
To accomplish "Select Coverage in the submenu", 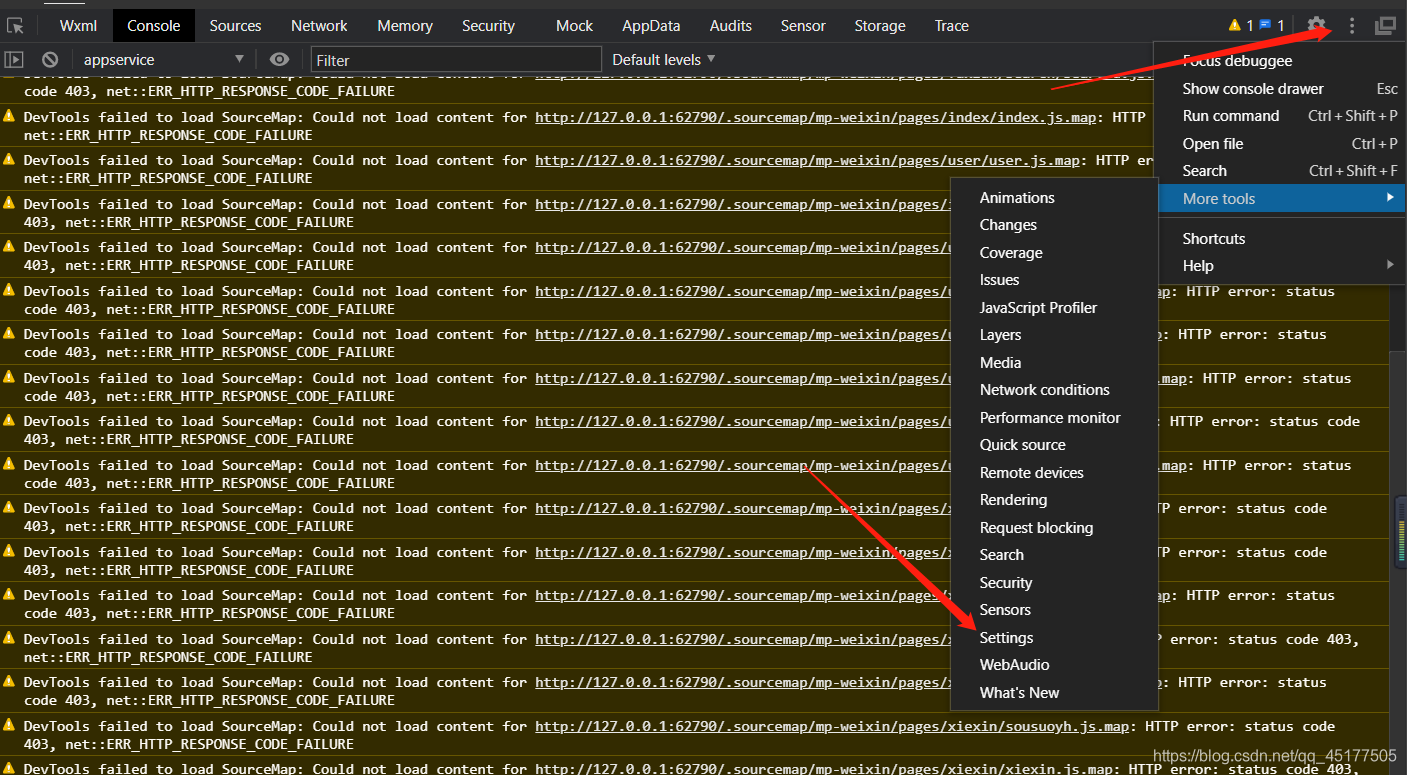I will pyautogui.click(x=1054, y=253).
